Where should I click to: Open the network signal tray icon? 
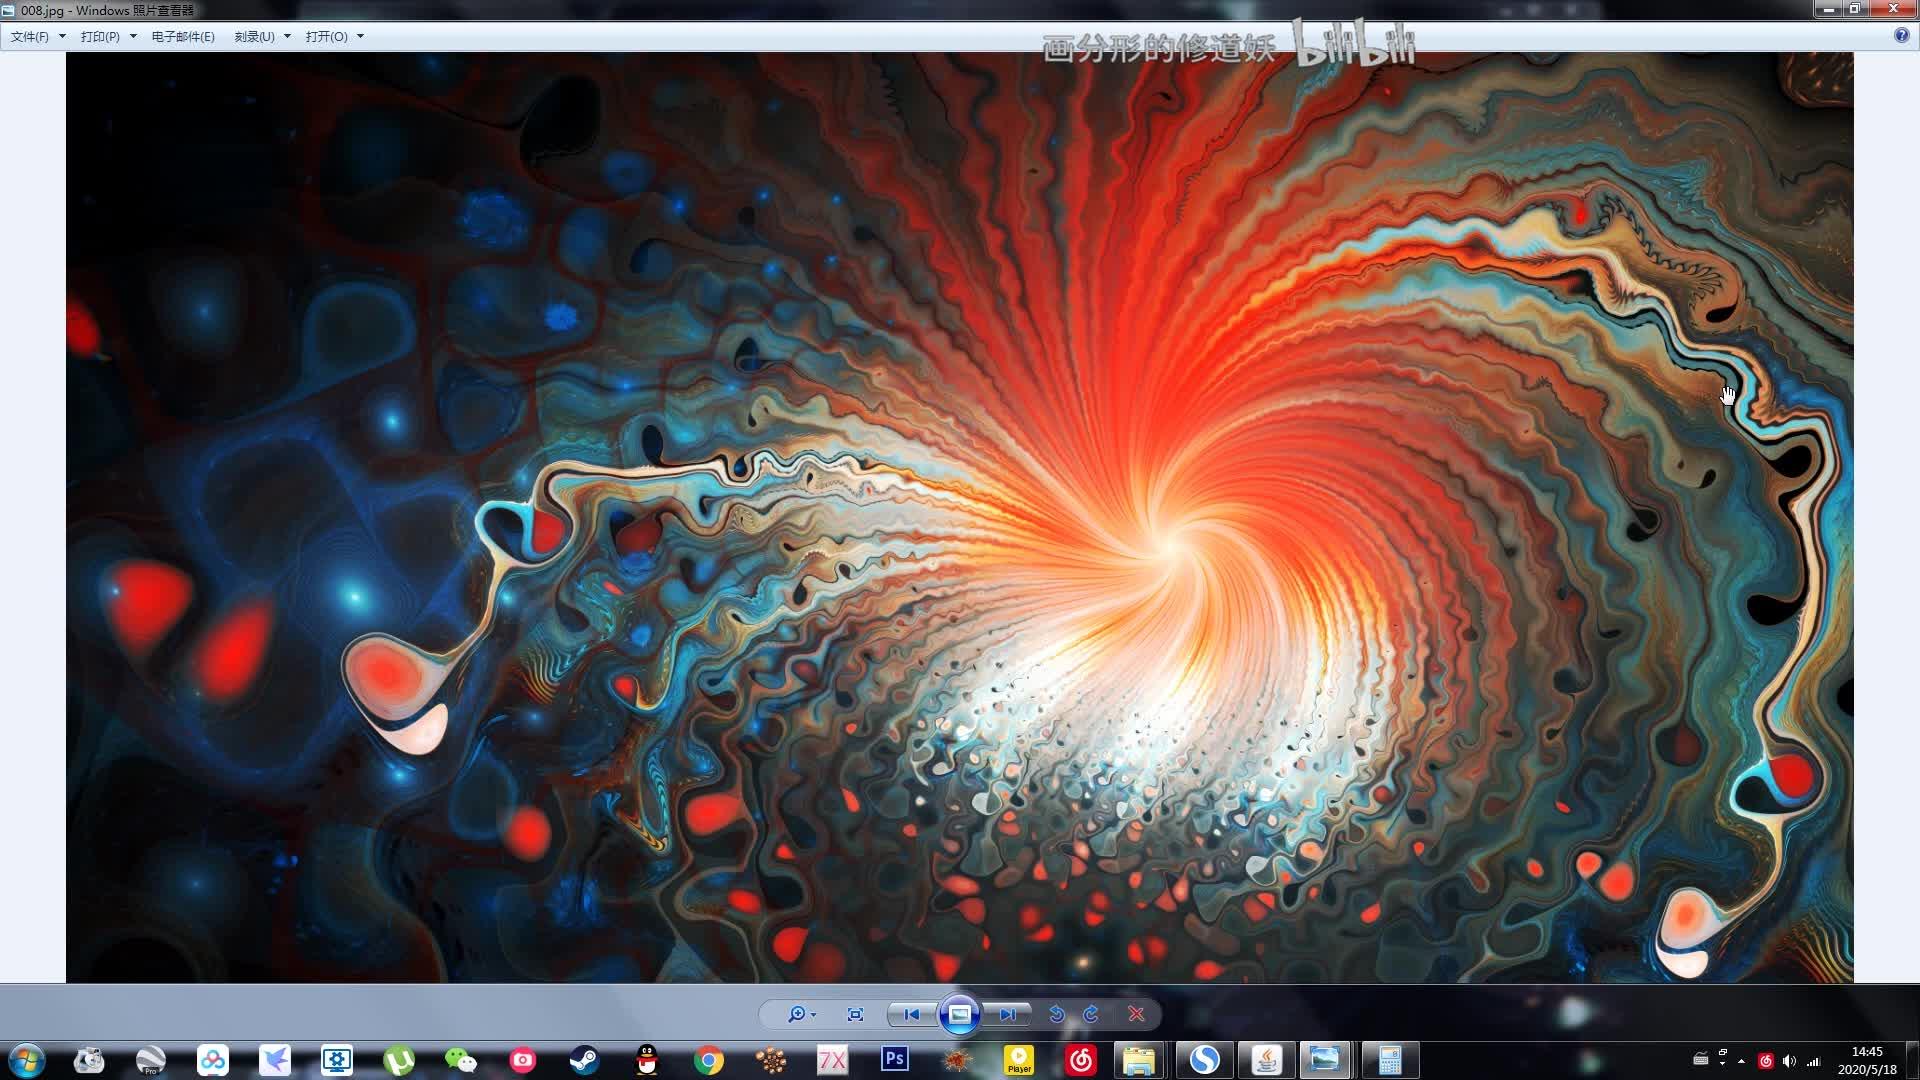point(1813,1061)
